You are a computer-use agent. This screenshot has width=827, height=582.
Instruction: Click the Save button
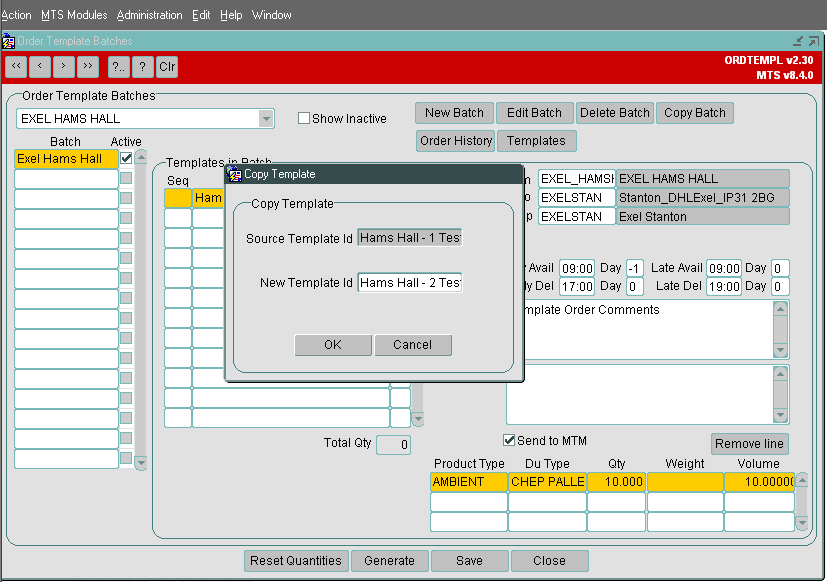tap(469, 561)
